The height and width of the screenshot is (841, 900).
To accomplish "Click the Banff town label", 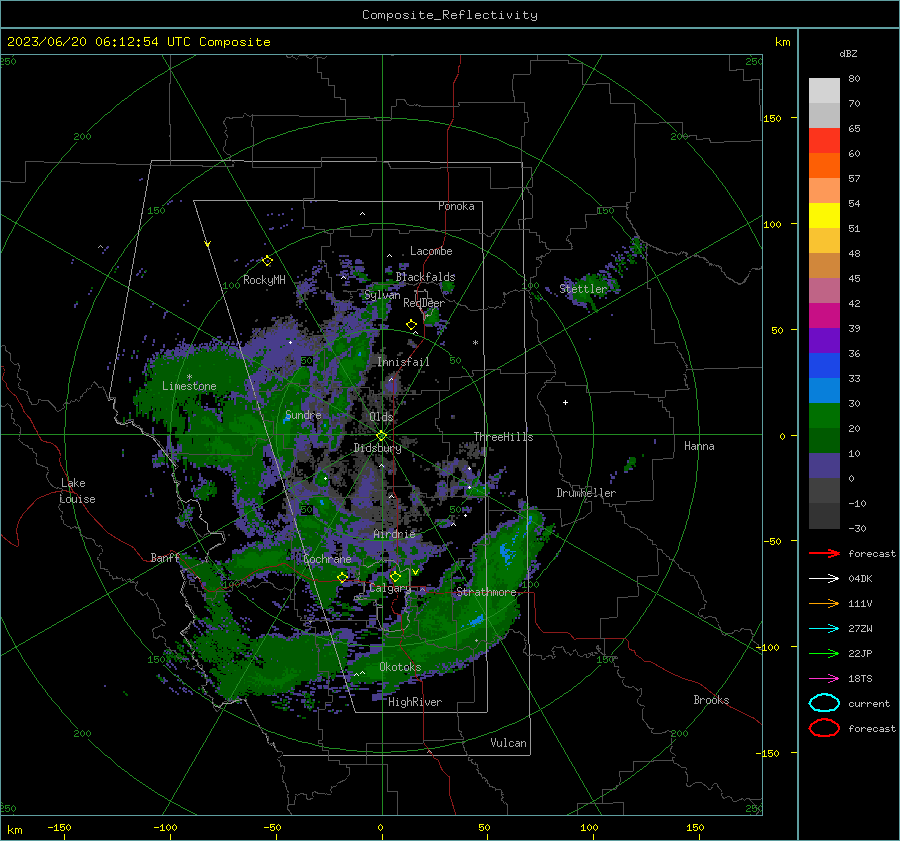I will click(165, 558).
